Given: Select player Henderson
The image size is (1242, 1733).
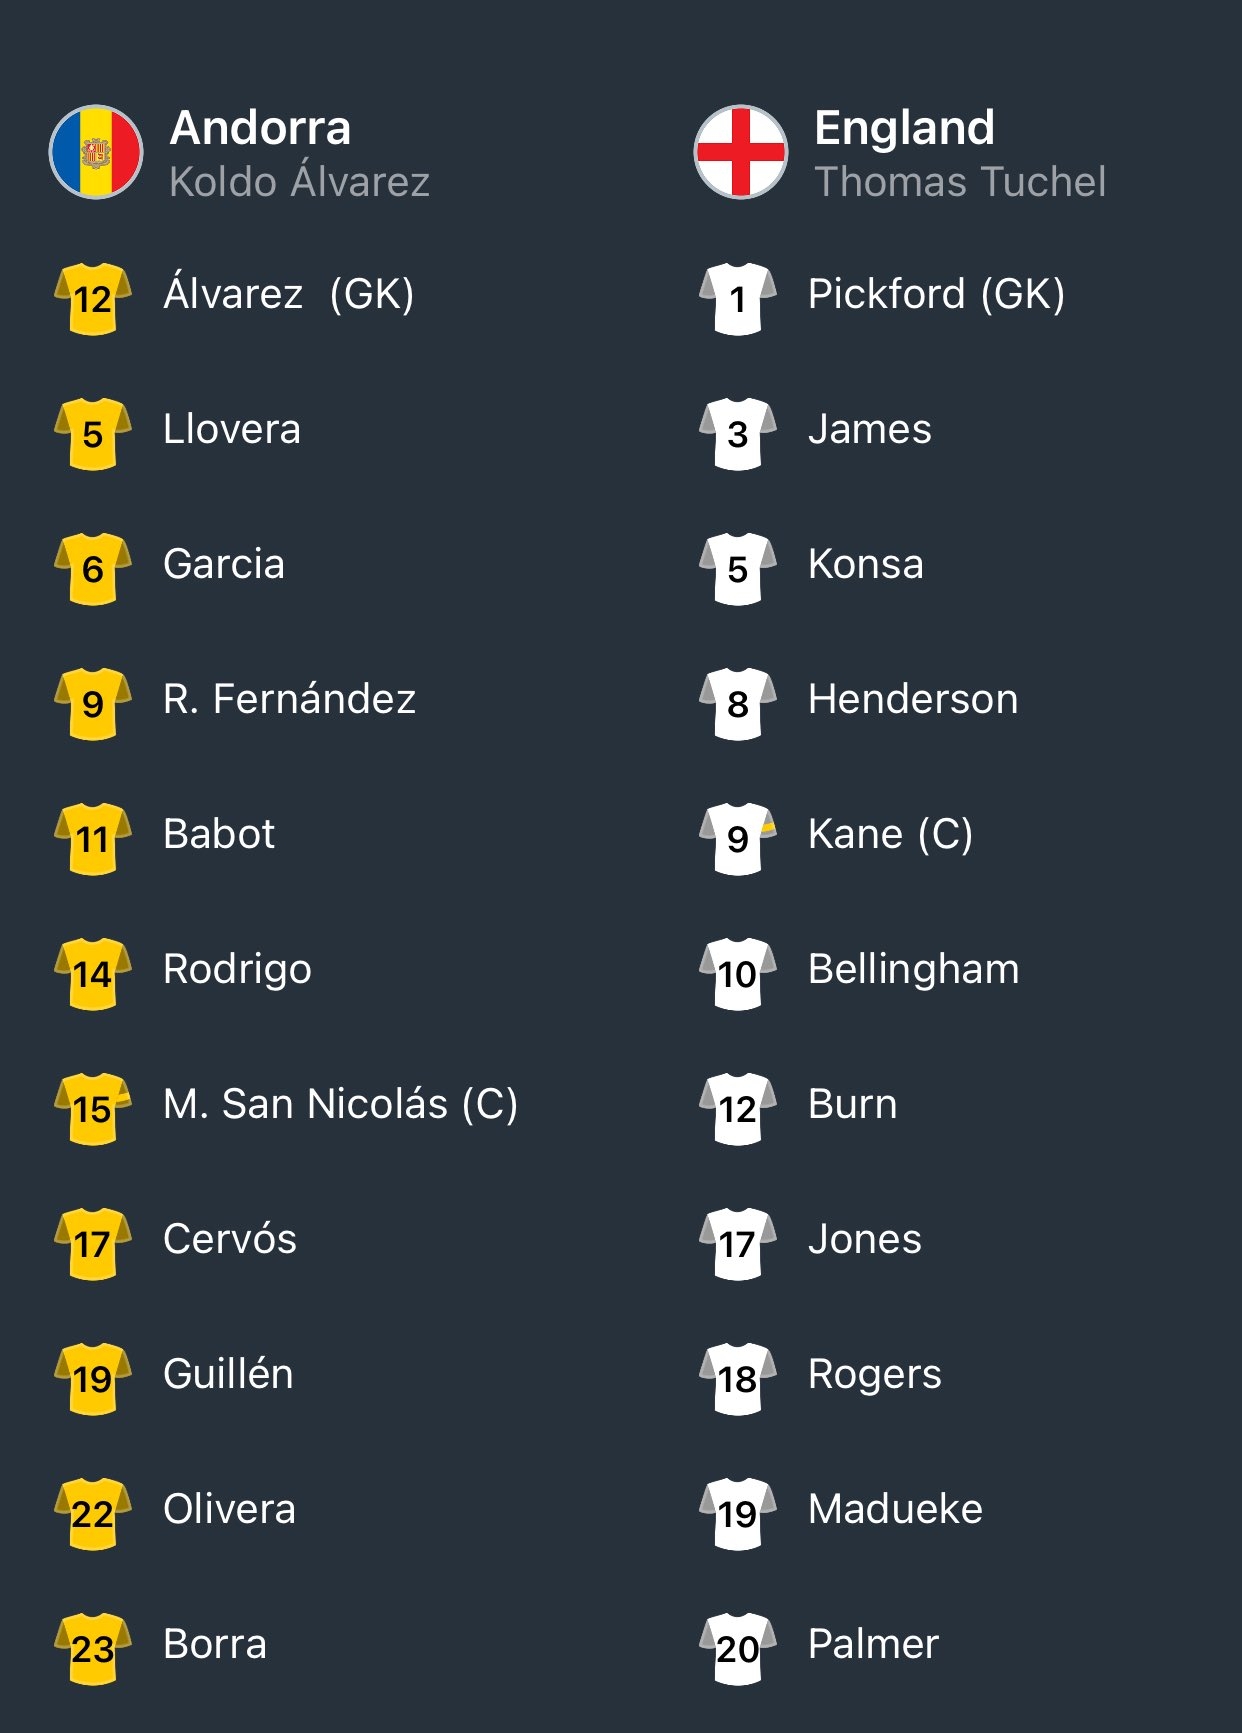Looking at the screenshot, I should pyautogui.click(x=913, y=698).
